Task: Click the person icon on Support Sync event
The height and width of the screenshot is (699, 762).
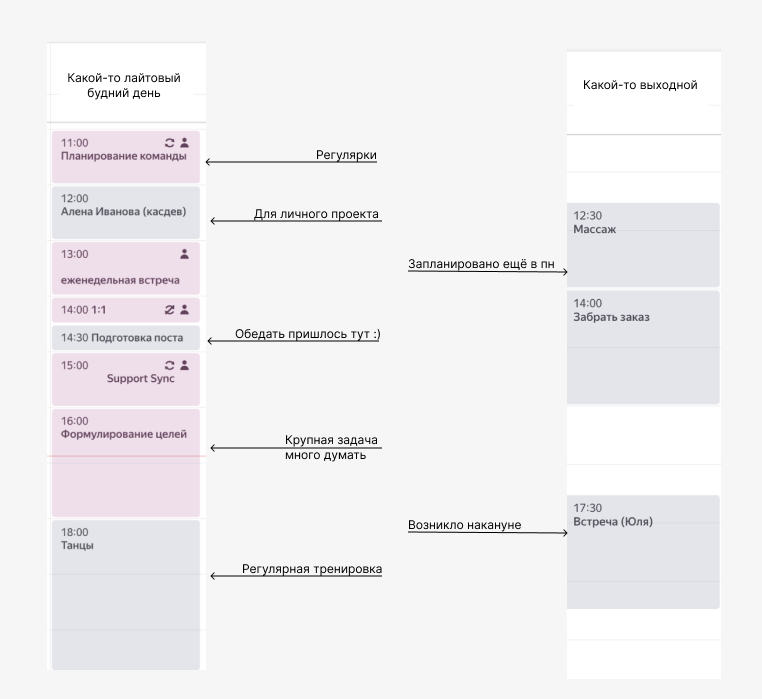Action: 184,365
